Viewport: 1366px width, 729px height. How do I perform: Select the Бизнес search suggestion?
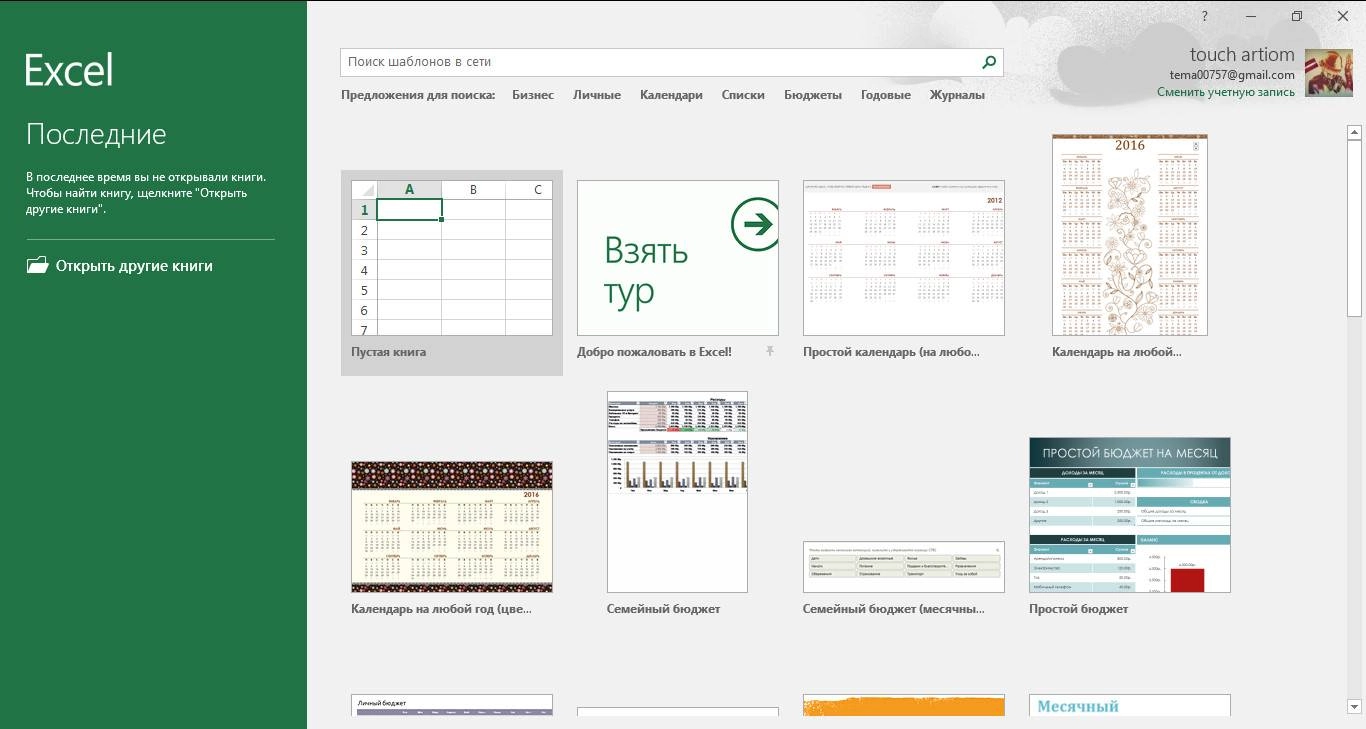pyautogui.click(x=533, y=95)
